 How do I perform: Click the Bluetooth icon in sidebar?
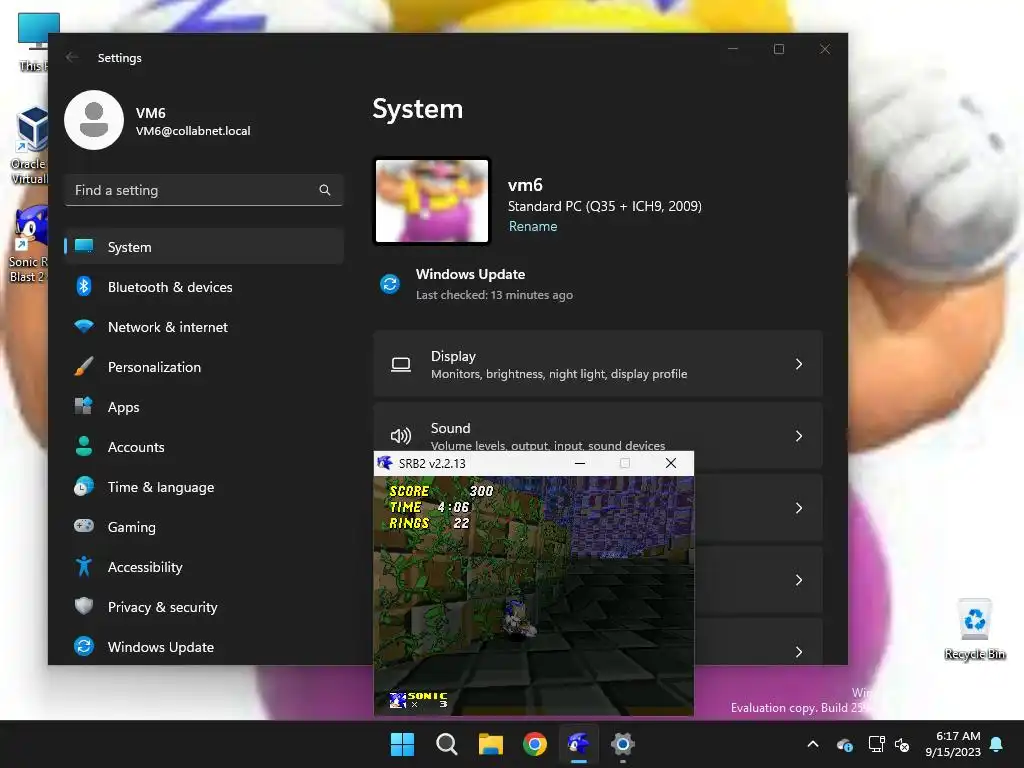84,286
